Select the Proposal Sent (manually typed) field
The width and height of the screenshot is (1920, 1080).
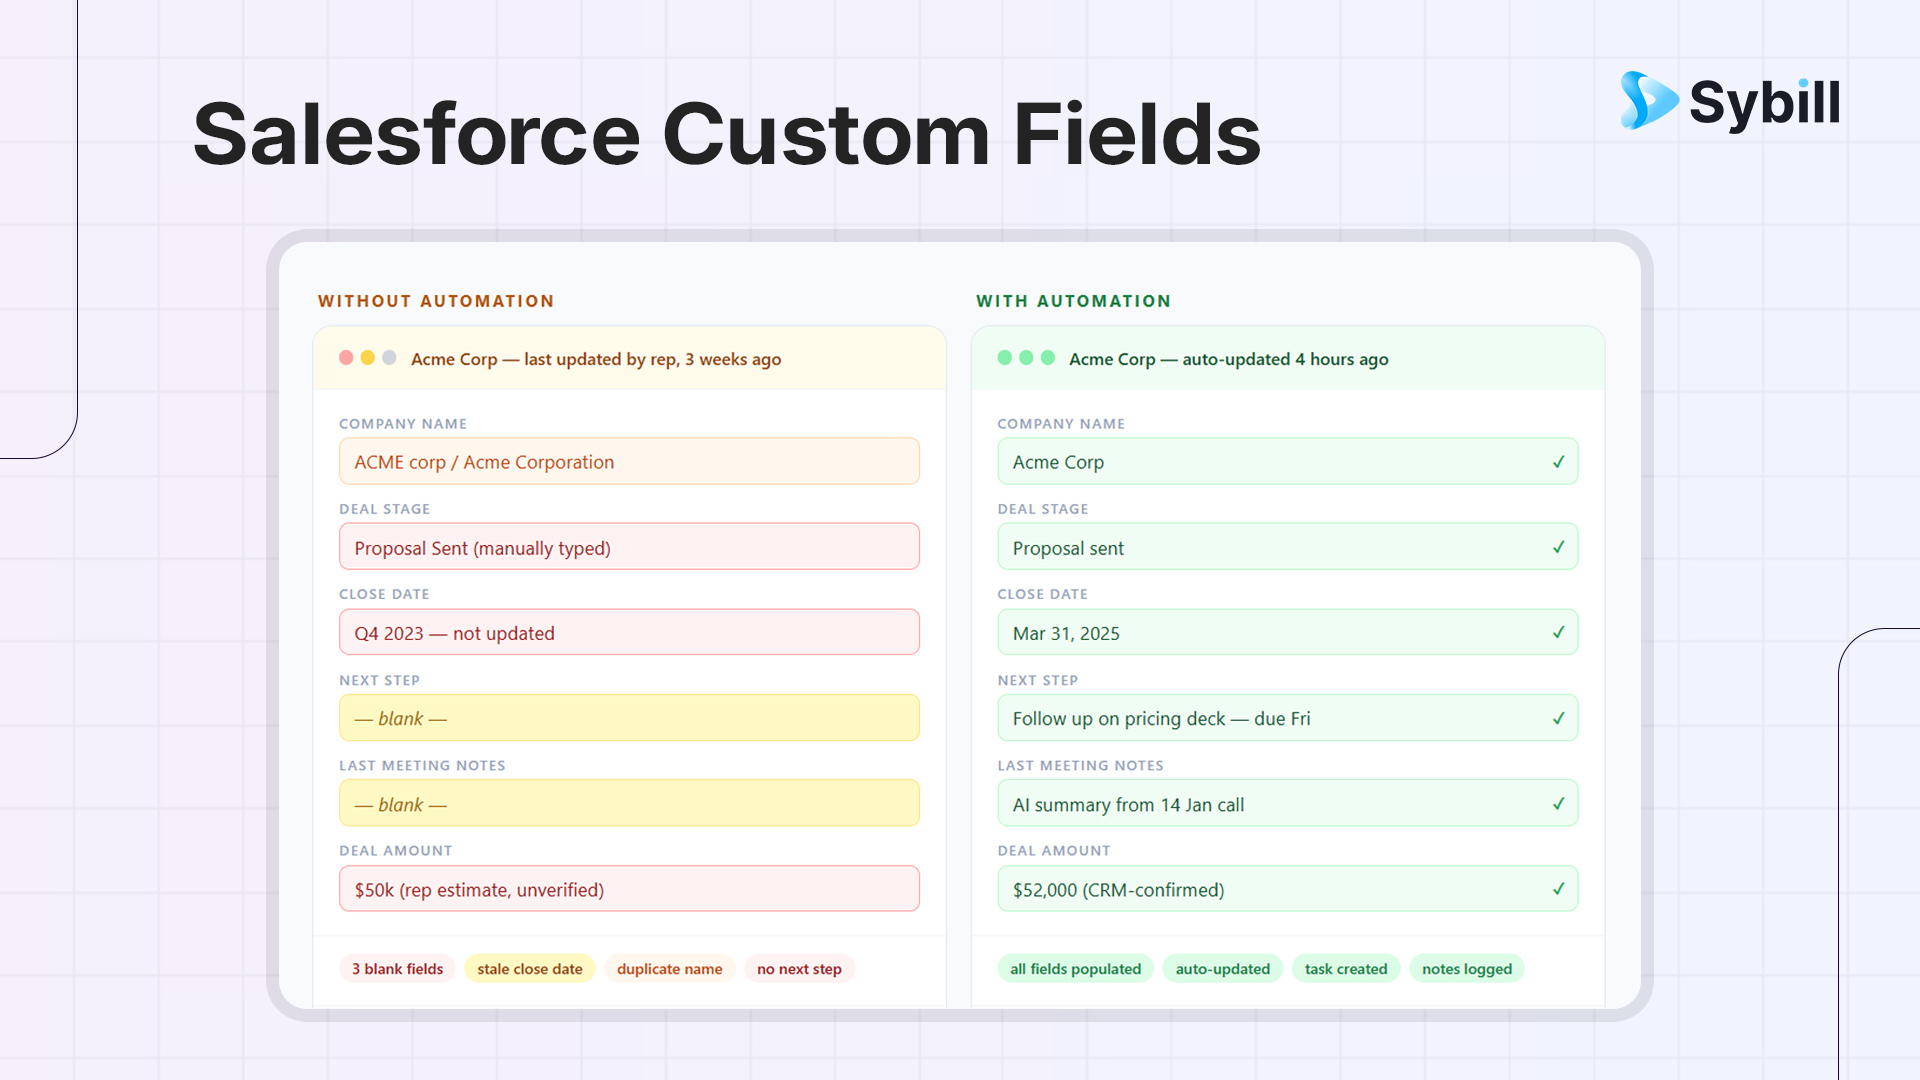click(629, 547)
